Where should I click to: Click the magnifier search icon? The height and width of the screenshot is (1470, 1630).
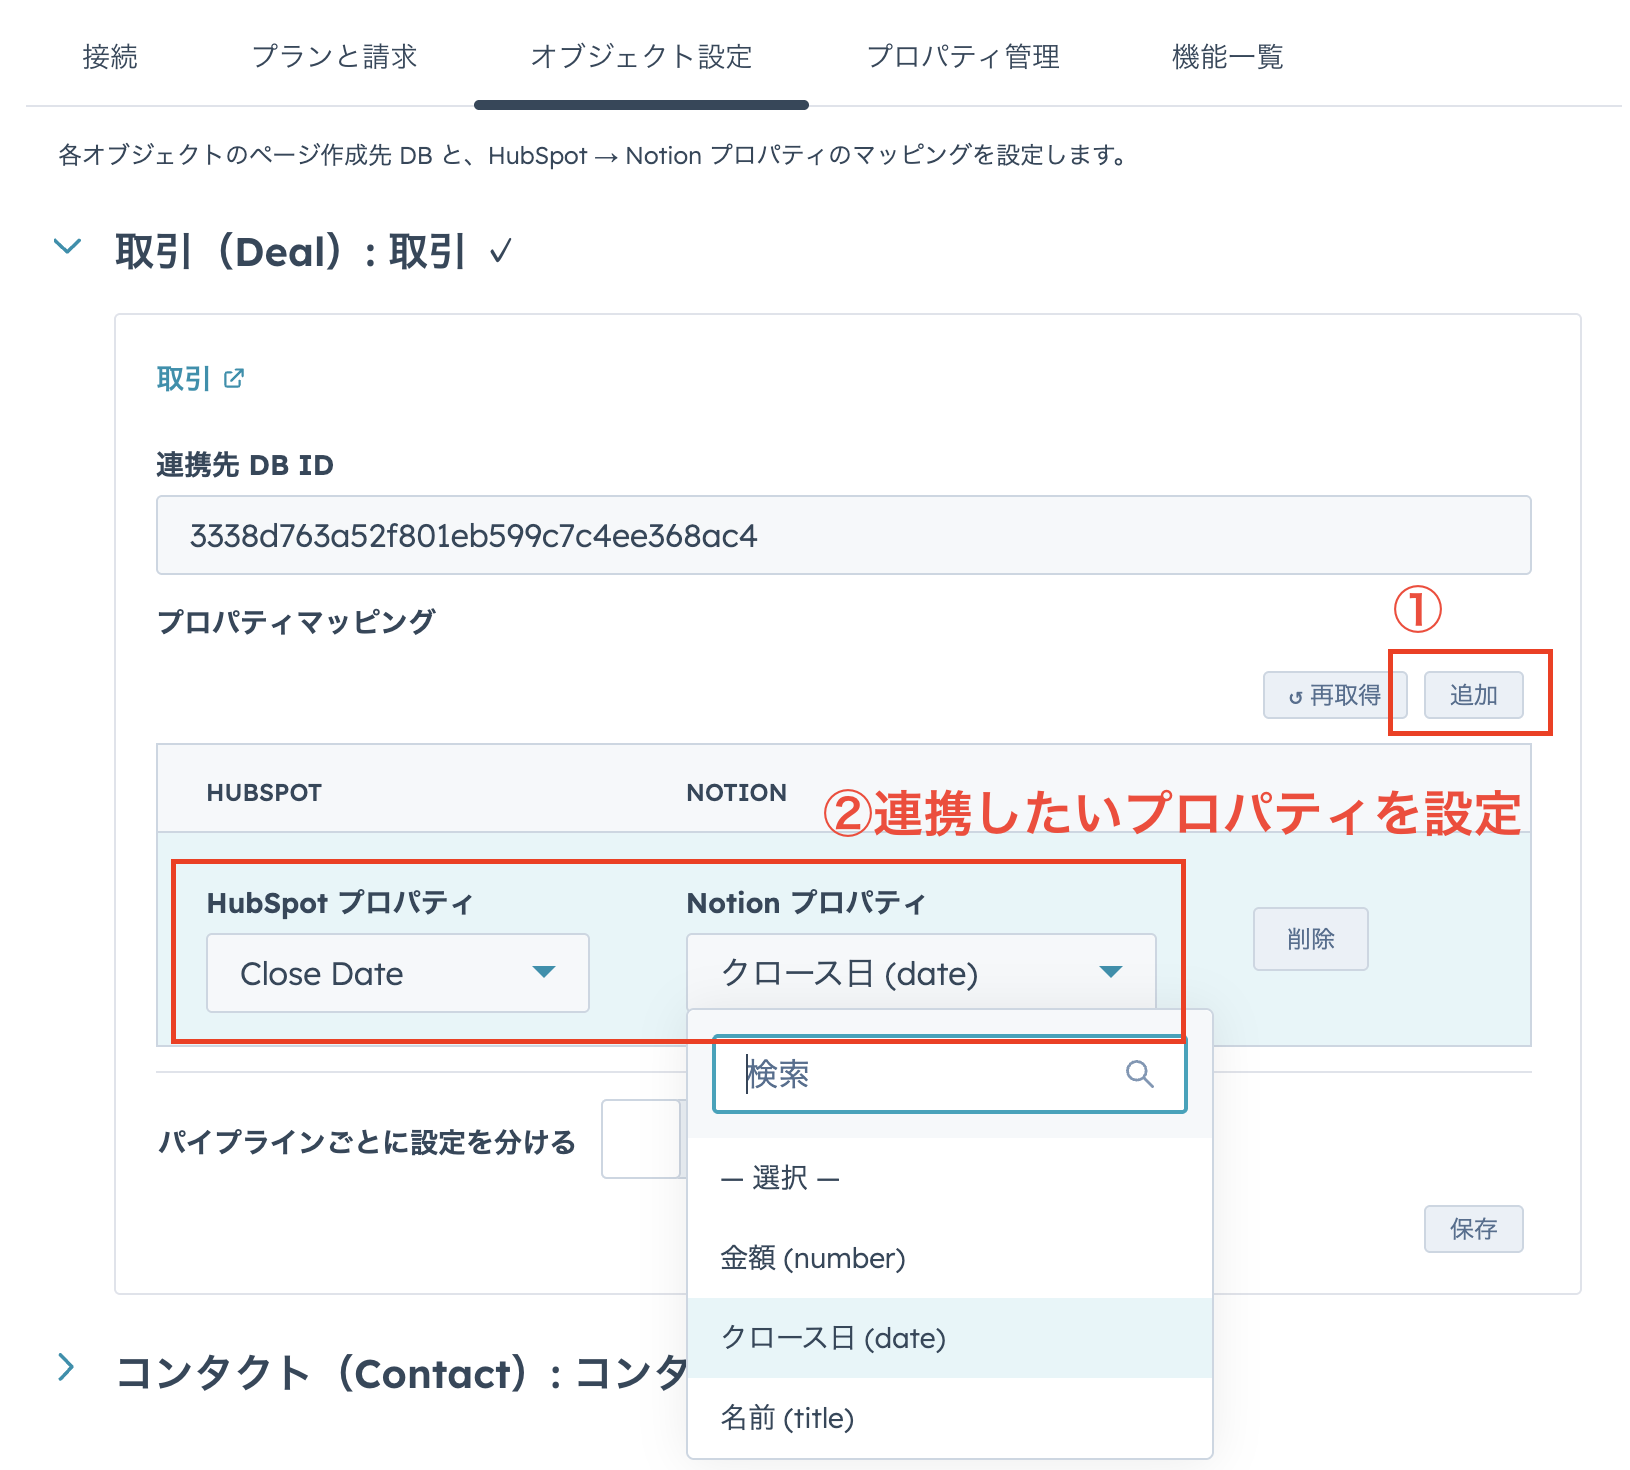tap(1140, 1074)
